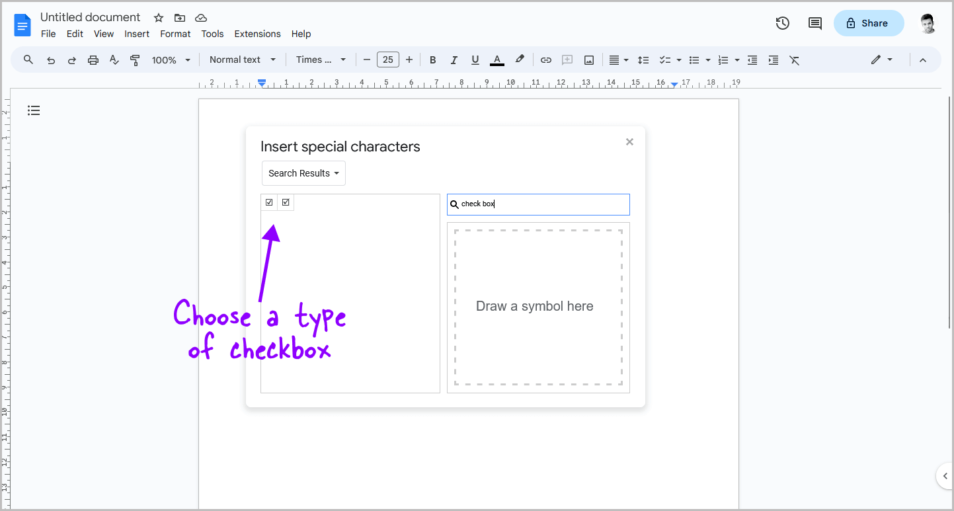This screenshot has width=954, height=511.
Task: Open the Extensions menu
Action: [257, 34]
